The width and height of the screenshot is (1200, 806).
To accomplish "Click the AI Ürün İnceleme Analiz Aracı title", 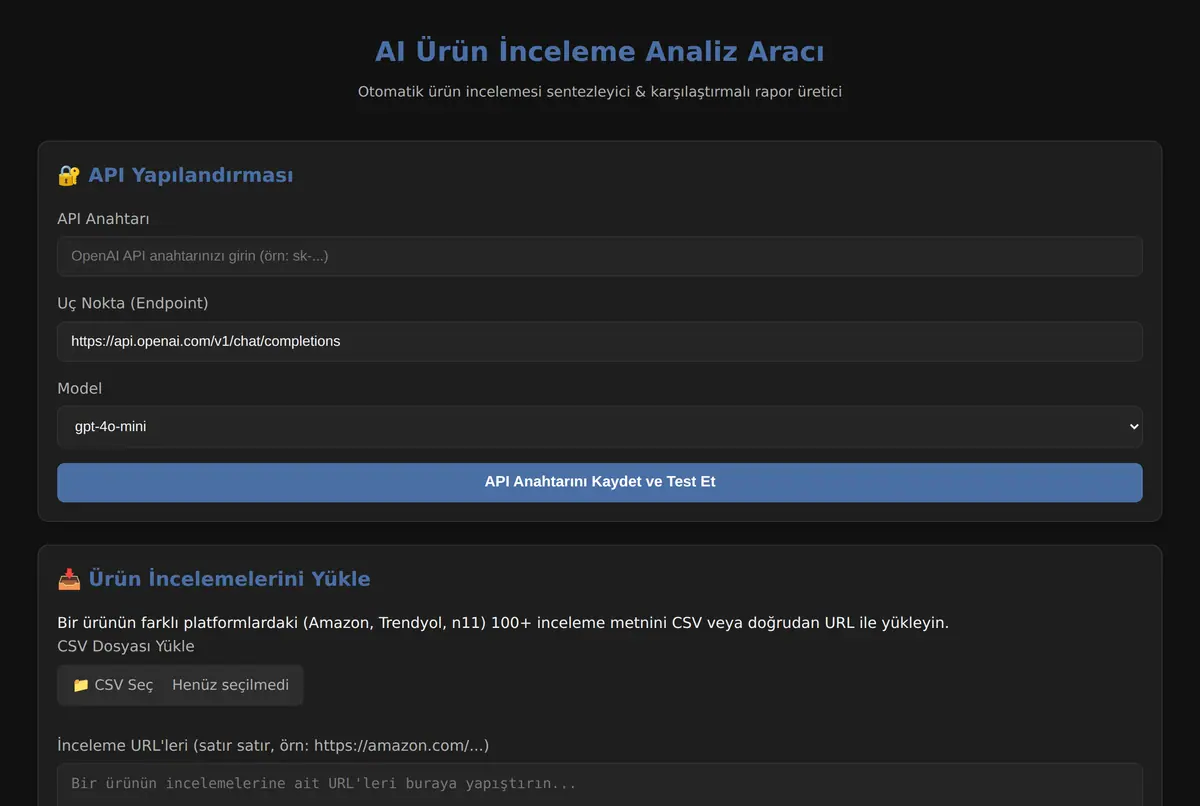I will tap(600, 51).
